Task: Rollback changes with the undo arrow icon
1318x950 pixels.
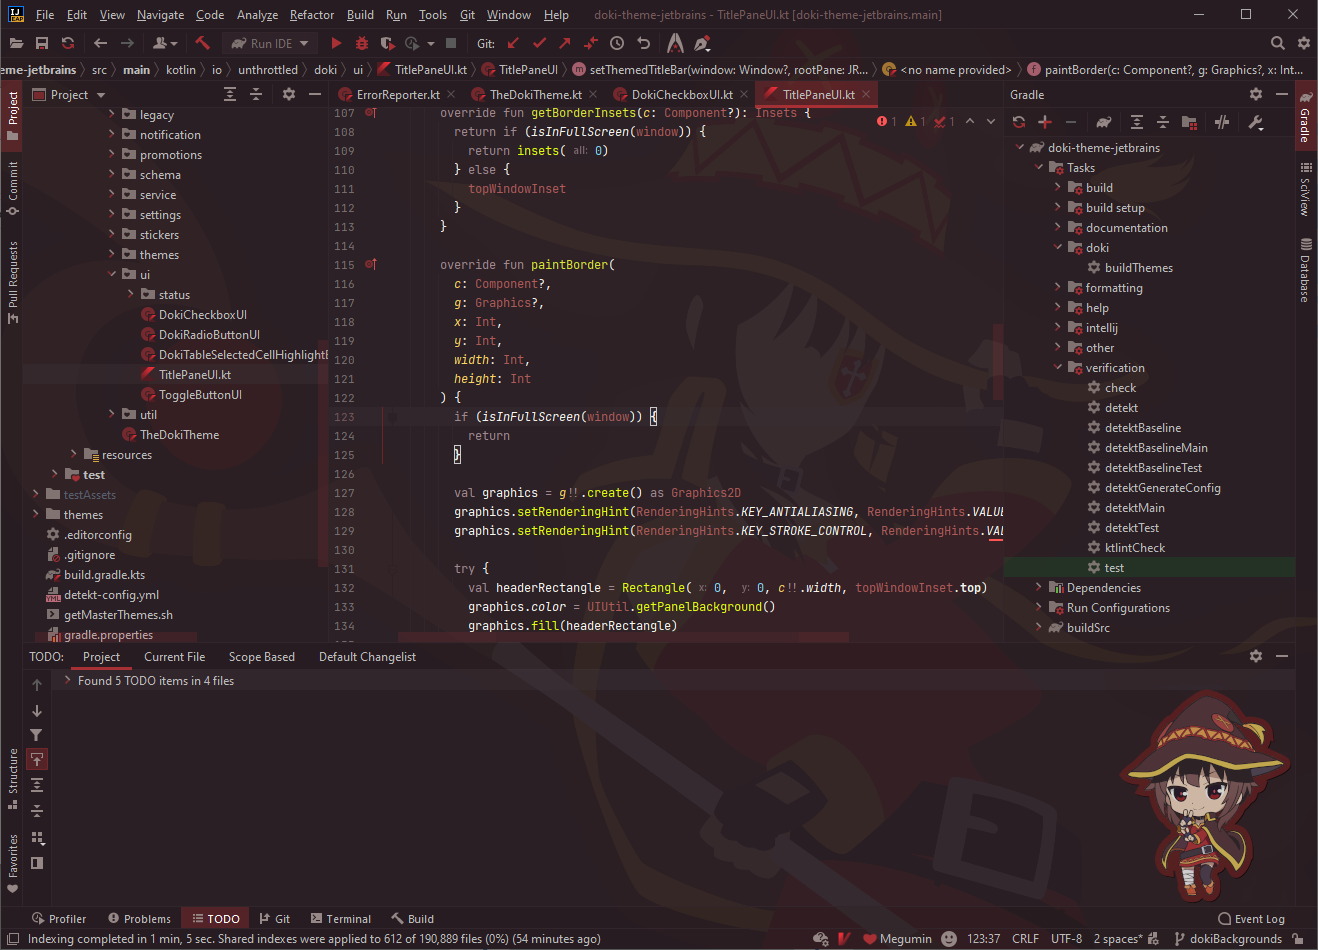Action: tap(643, 43)
